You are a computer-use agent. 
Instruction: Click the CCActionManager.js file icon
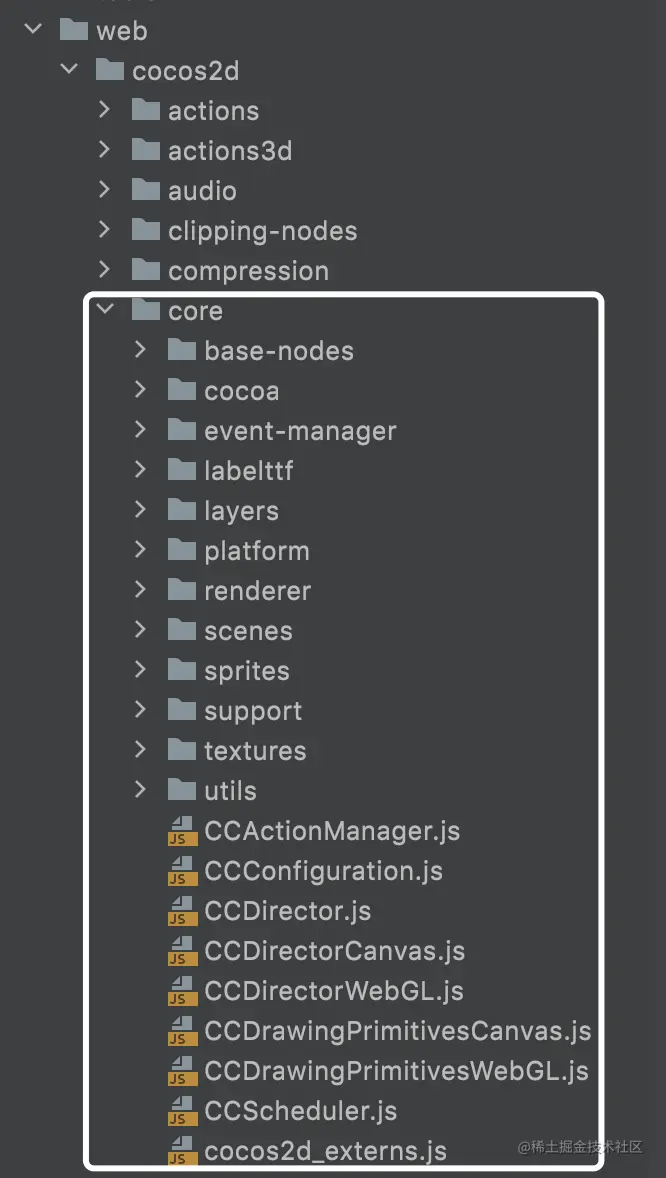[x=179, y=832]
